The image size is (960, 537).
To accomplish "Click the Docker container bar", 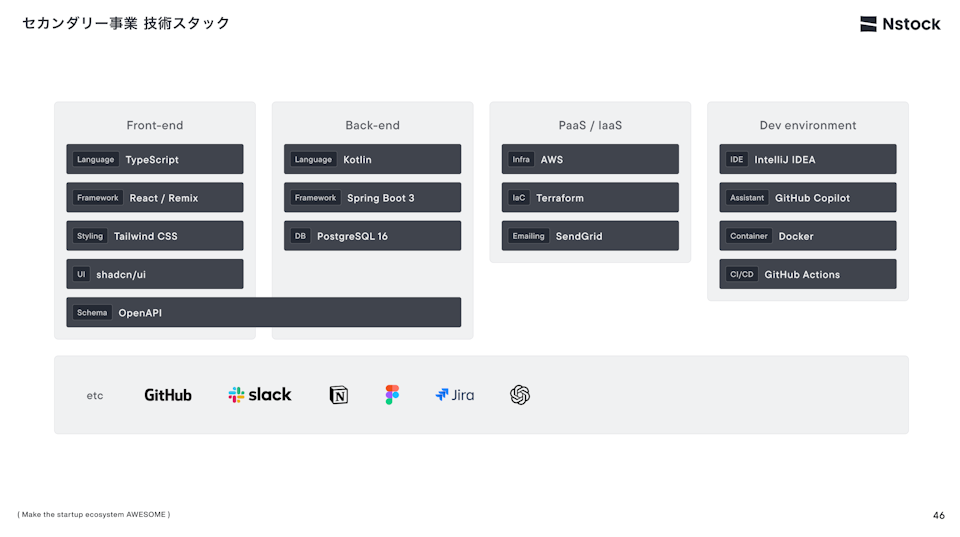I will tap(808, 236).
